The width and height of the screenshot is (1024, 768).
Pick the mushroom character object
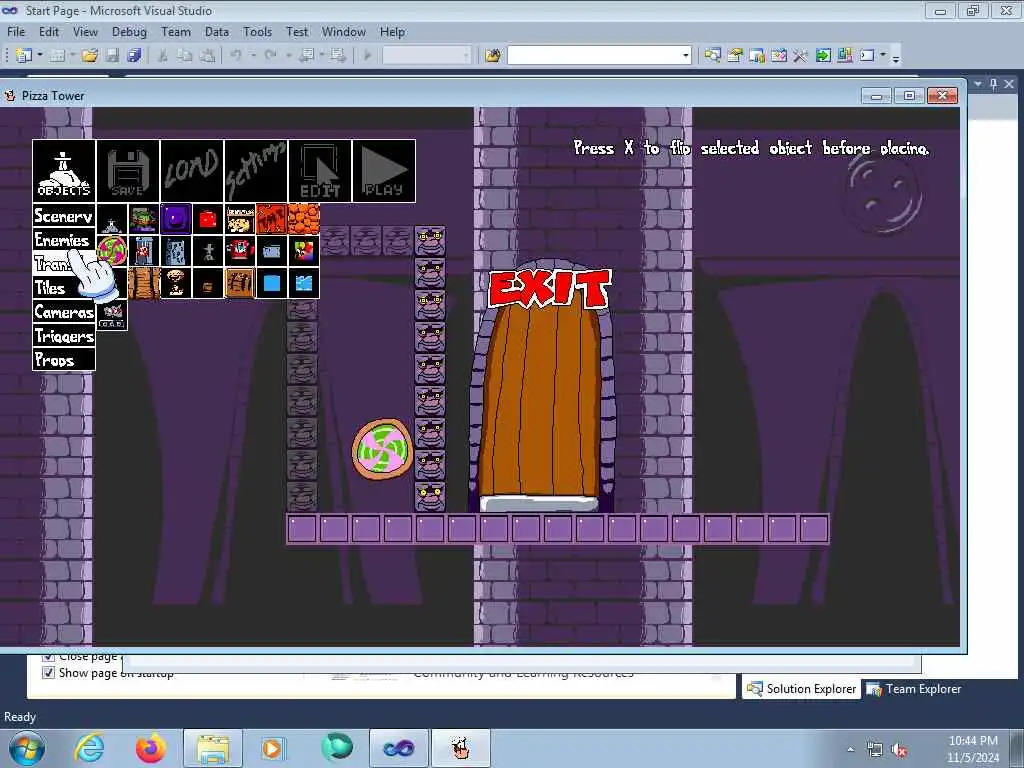pos(176,283)
